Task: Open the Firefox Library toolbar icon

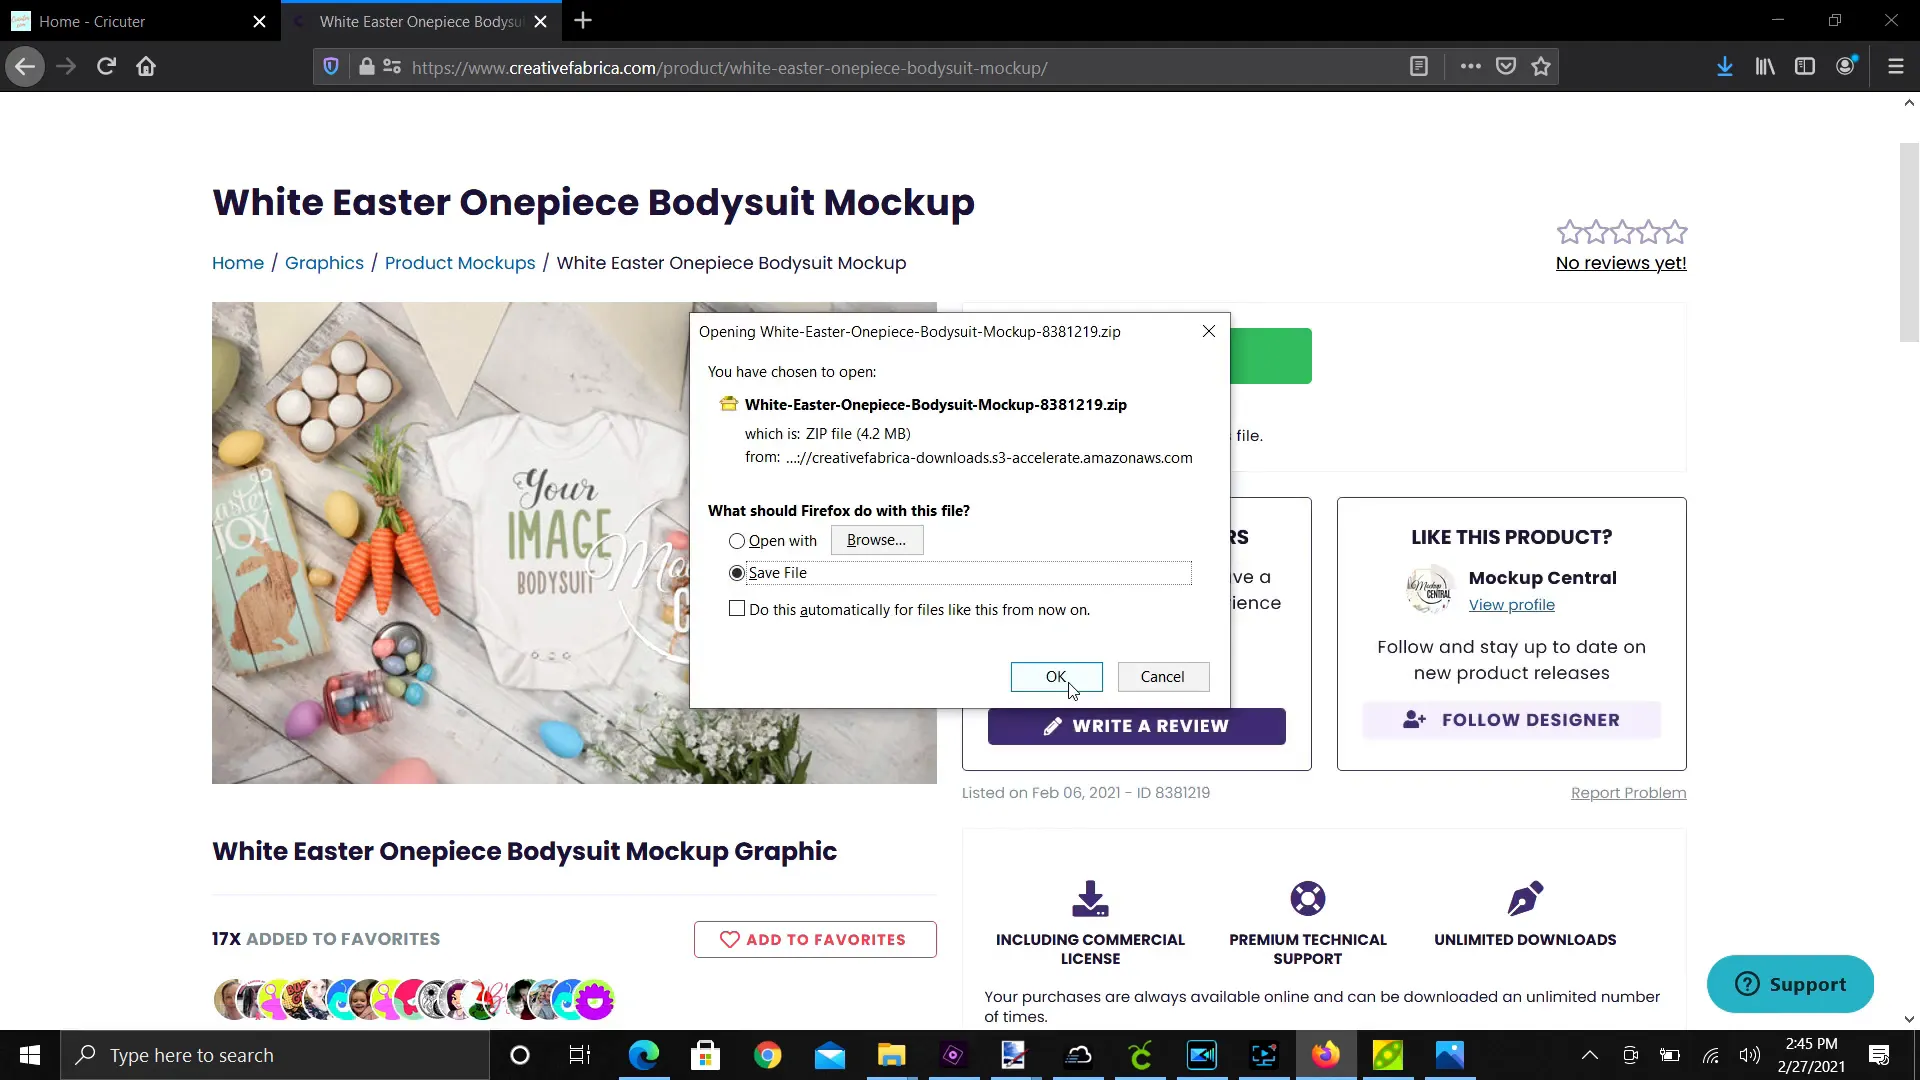Action: (1764, 66)
